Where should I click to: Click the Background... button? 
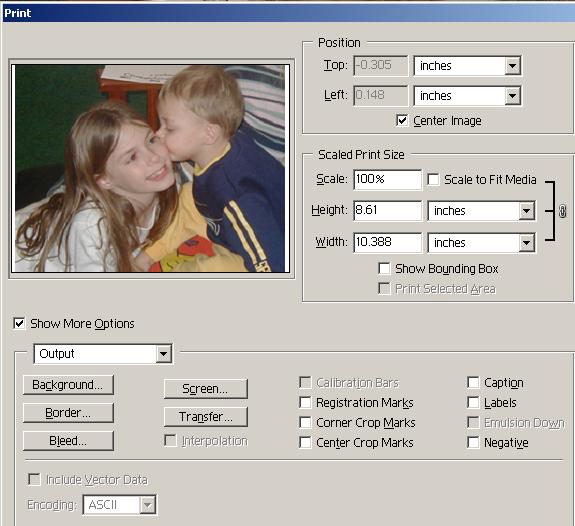68,385
